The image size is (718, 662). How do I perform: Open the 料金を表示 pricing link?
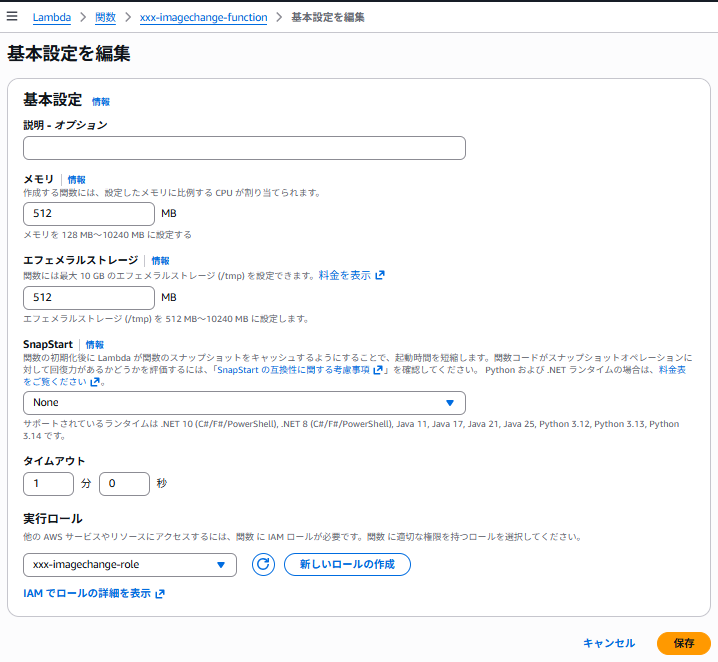pos(344,275)
